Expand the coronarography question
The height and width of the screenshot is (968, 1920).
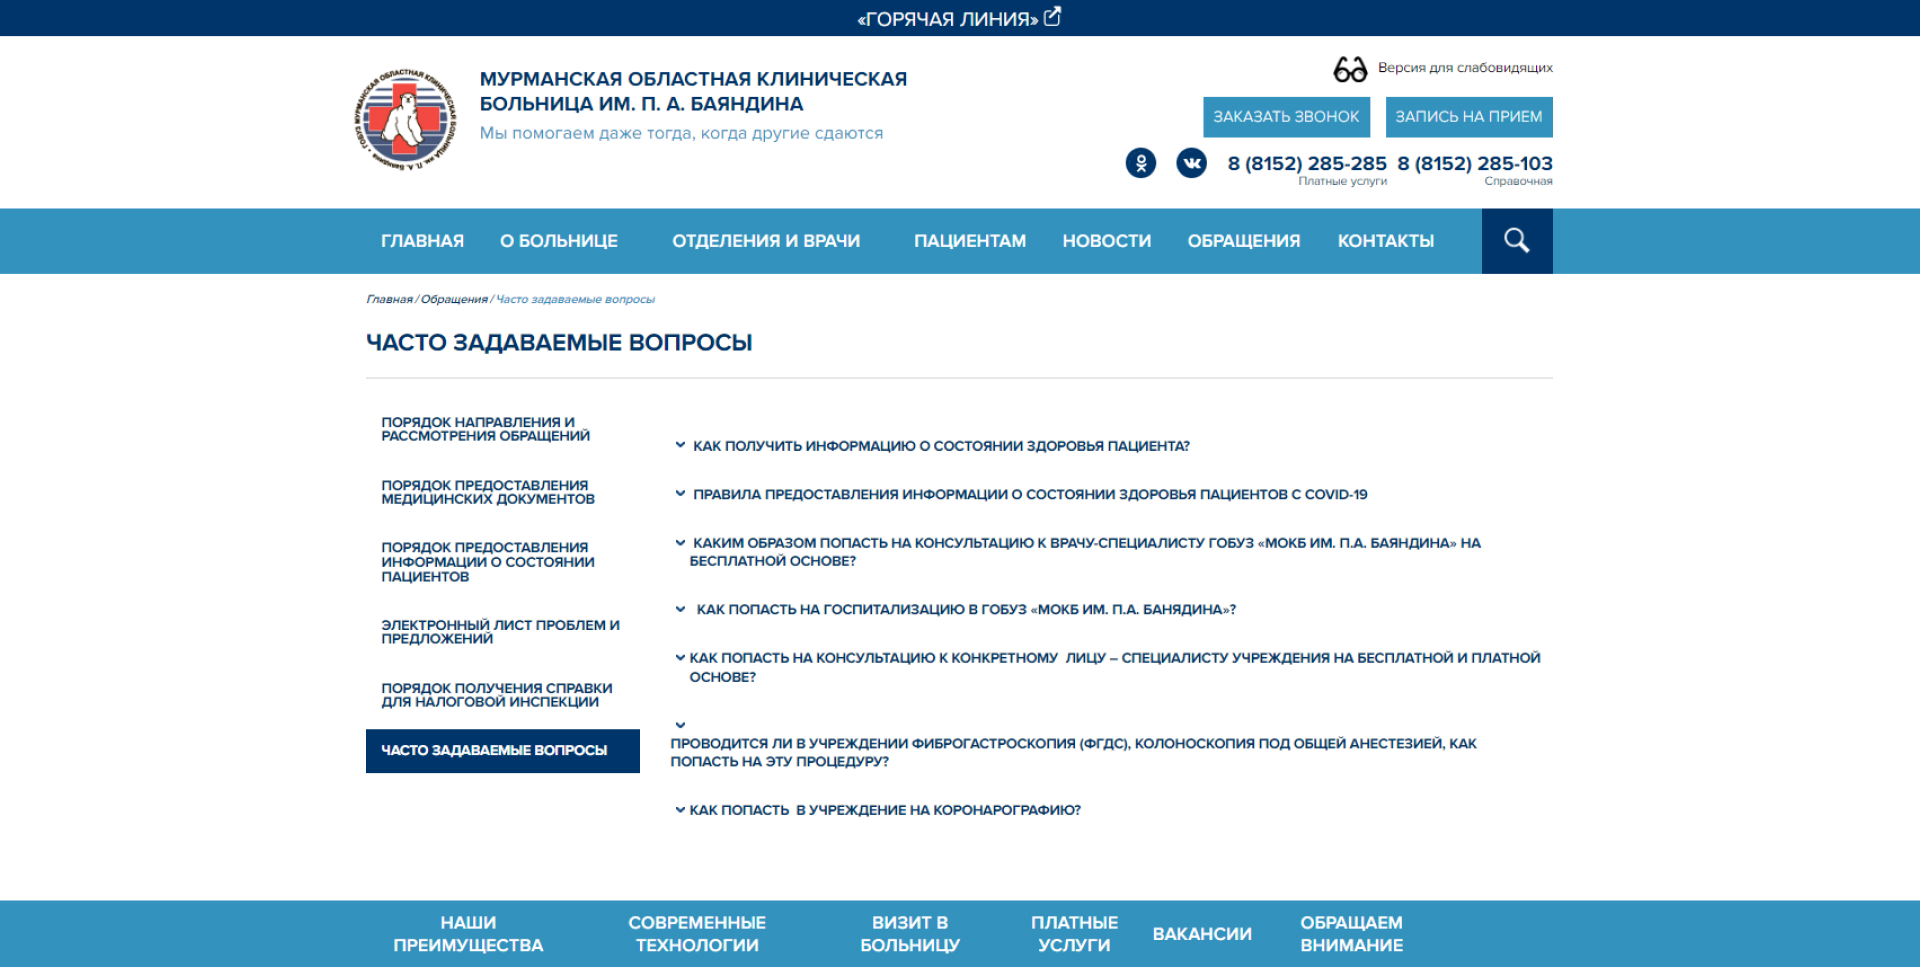tap(884, 810)
